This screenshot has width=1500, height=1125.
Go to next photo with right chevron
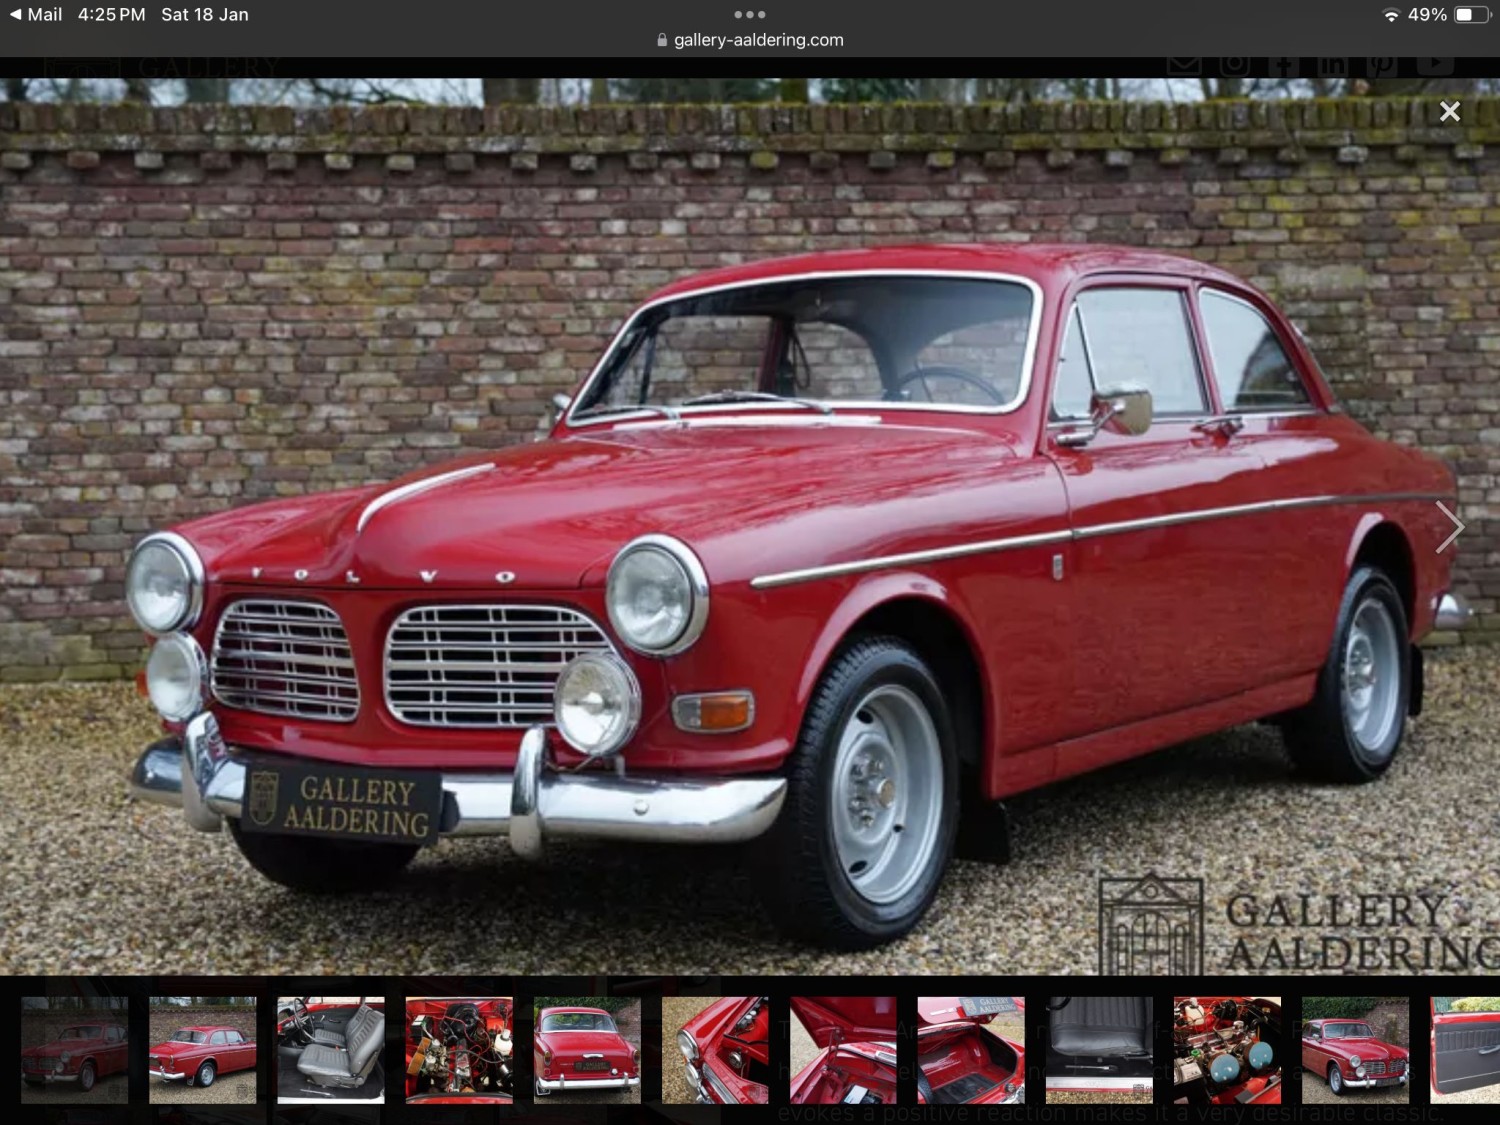(x=1449, y=527)
